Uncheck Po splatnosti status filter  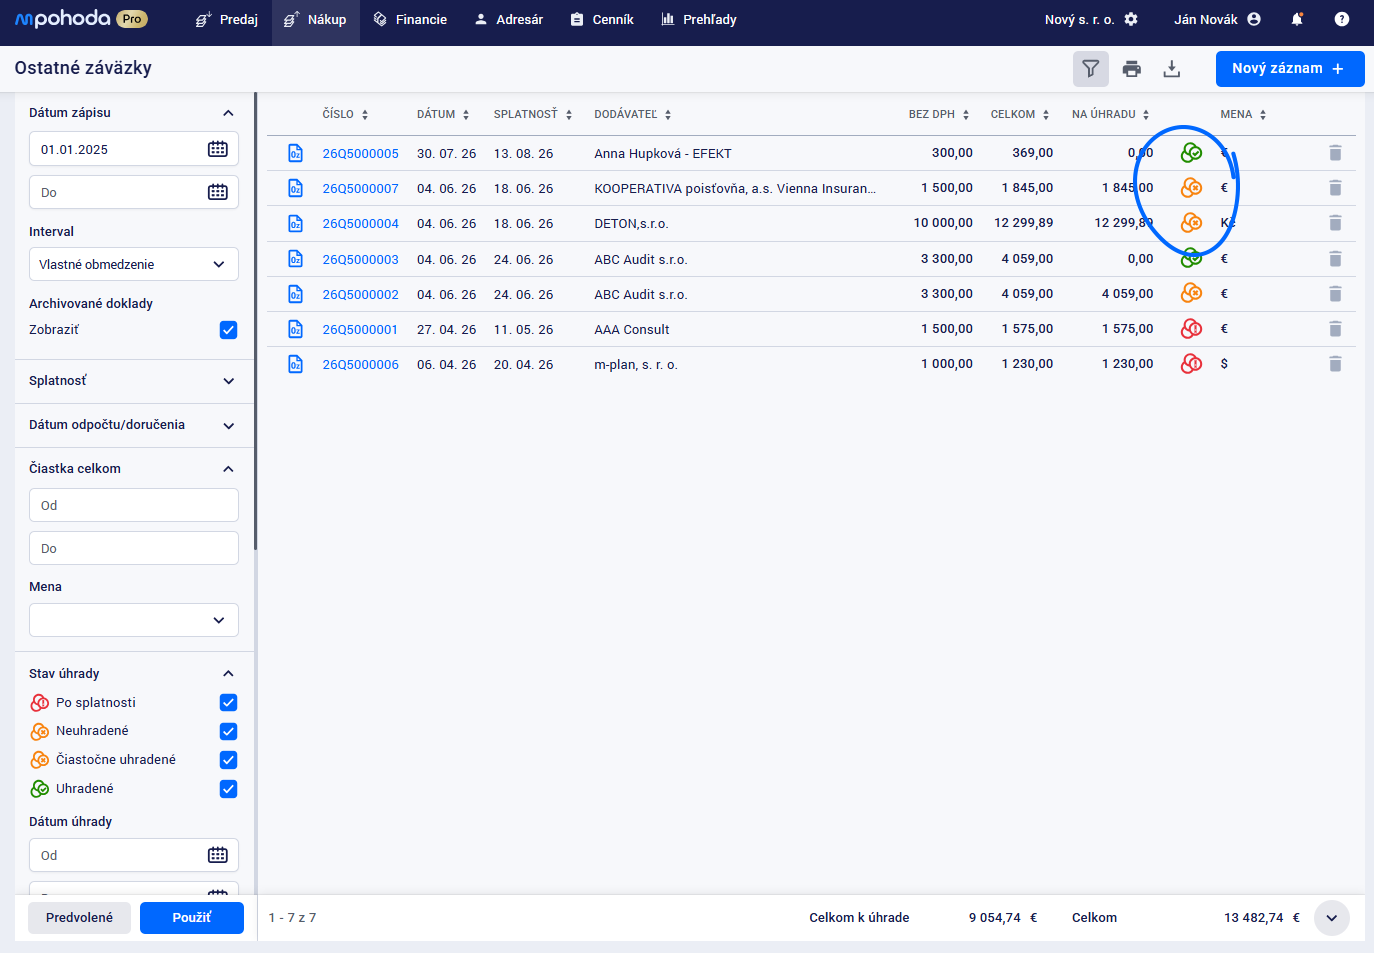[228, 703]
